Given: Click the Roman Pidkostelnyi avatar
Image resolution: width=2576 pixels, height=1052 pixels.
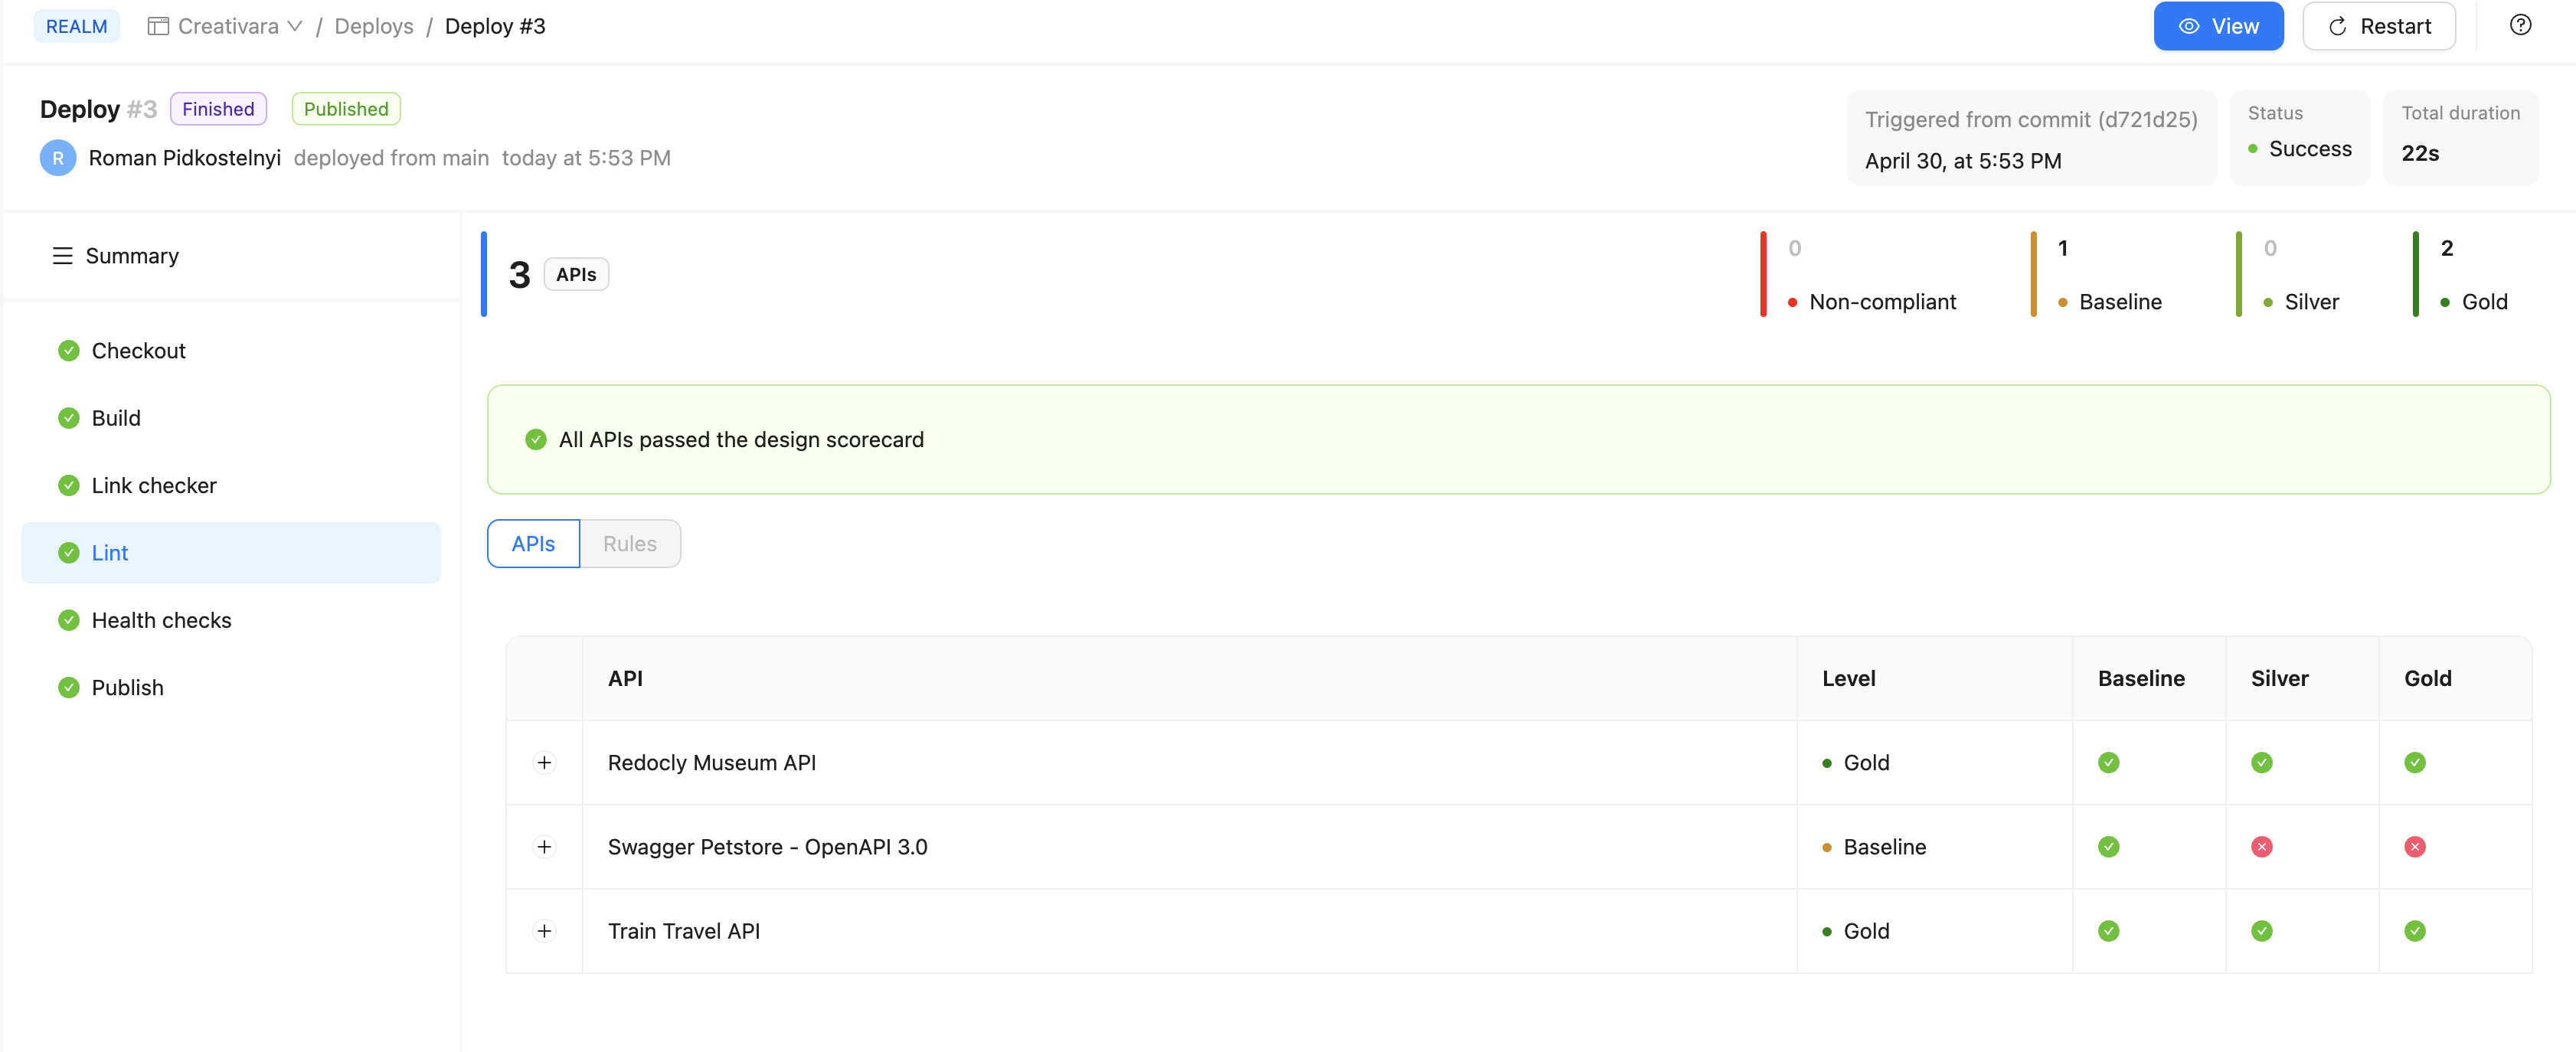Looking at the screenshot, I should coord(58,158).
